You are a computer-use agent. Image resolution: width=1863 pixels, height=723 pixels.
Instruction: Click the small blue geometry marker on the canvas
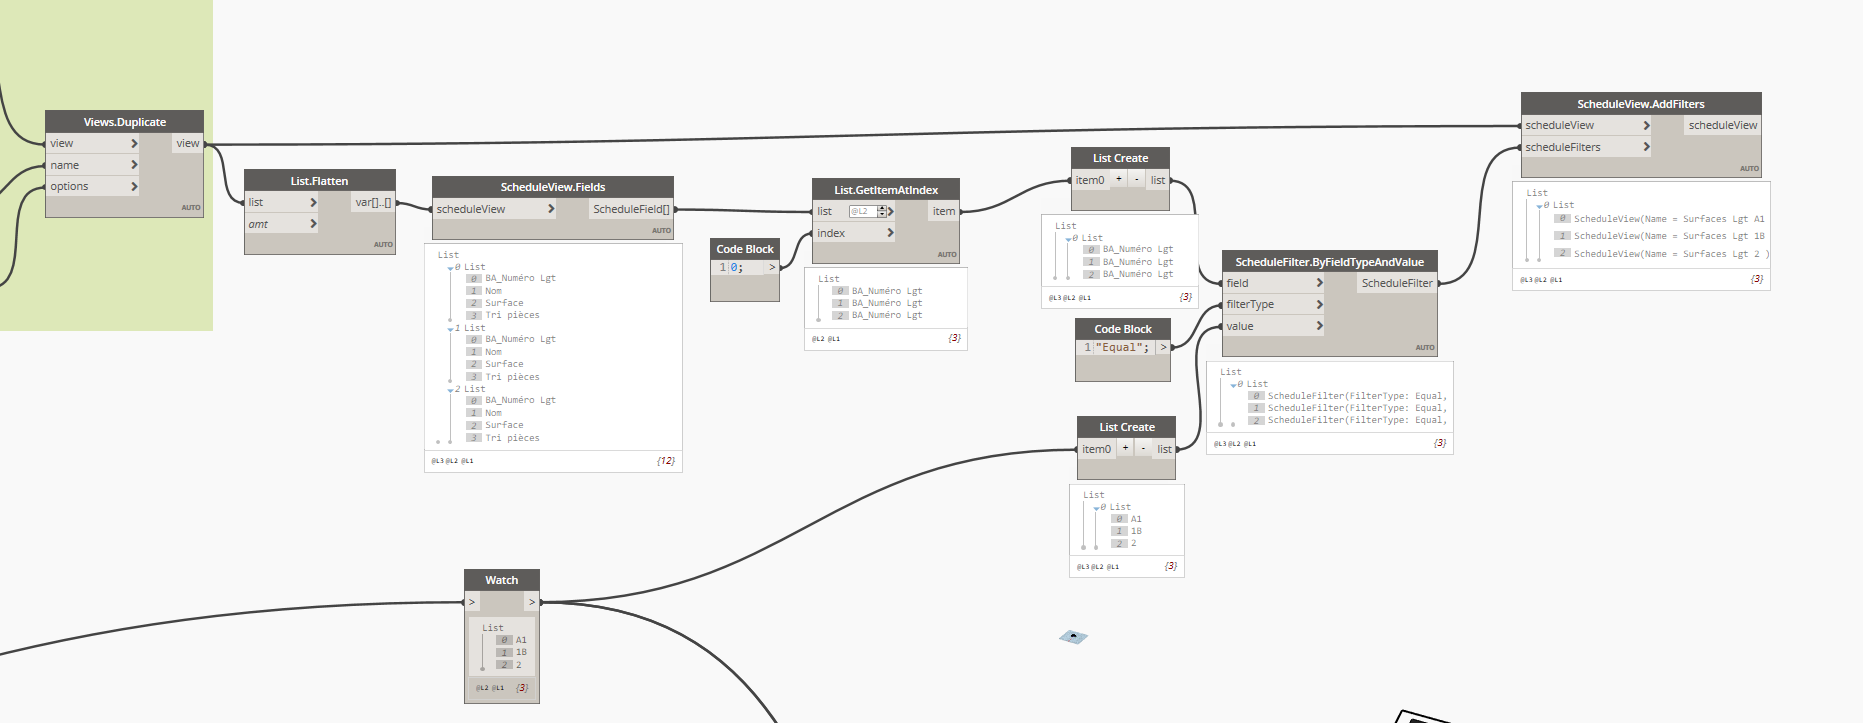1073,637
